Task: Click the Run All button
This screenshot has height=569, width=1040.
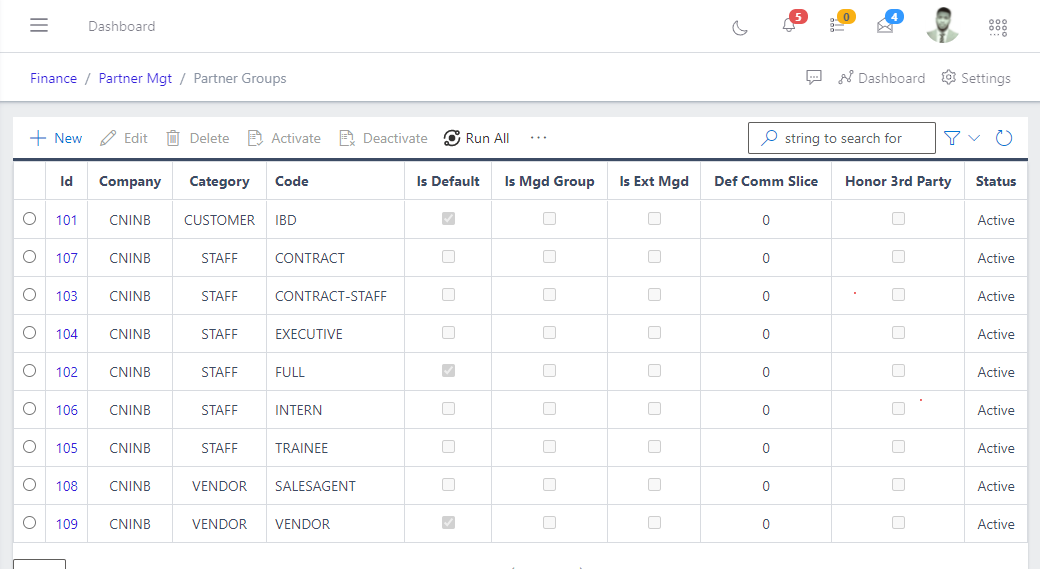Action: (x=476, y=138)
